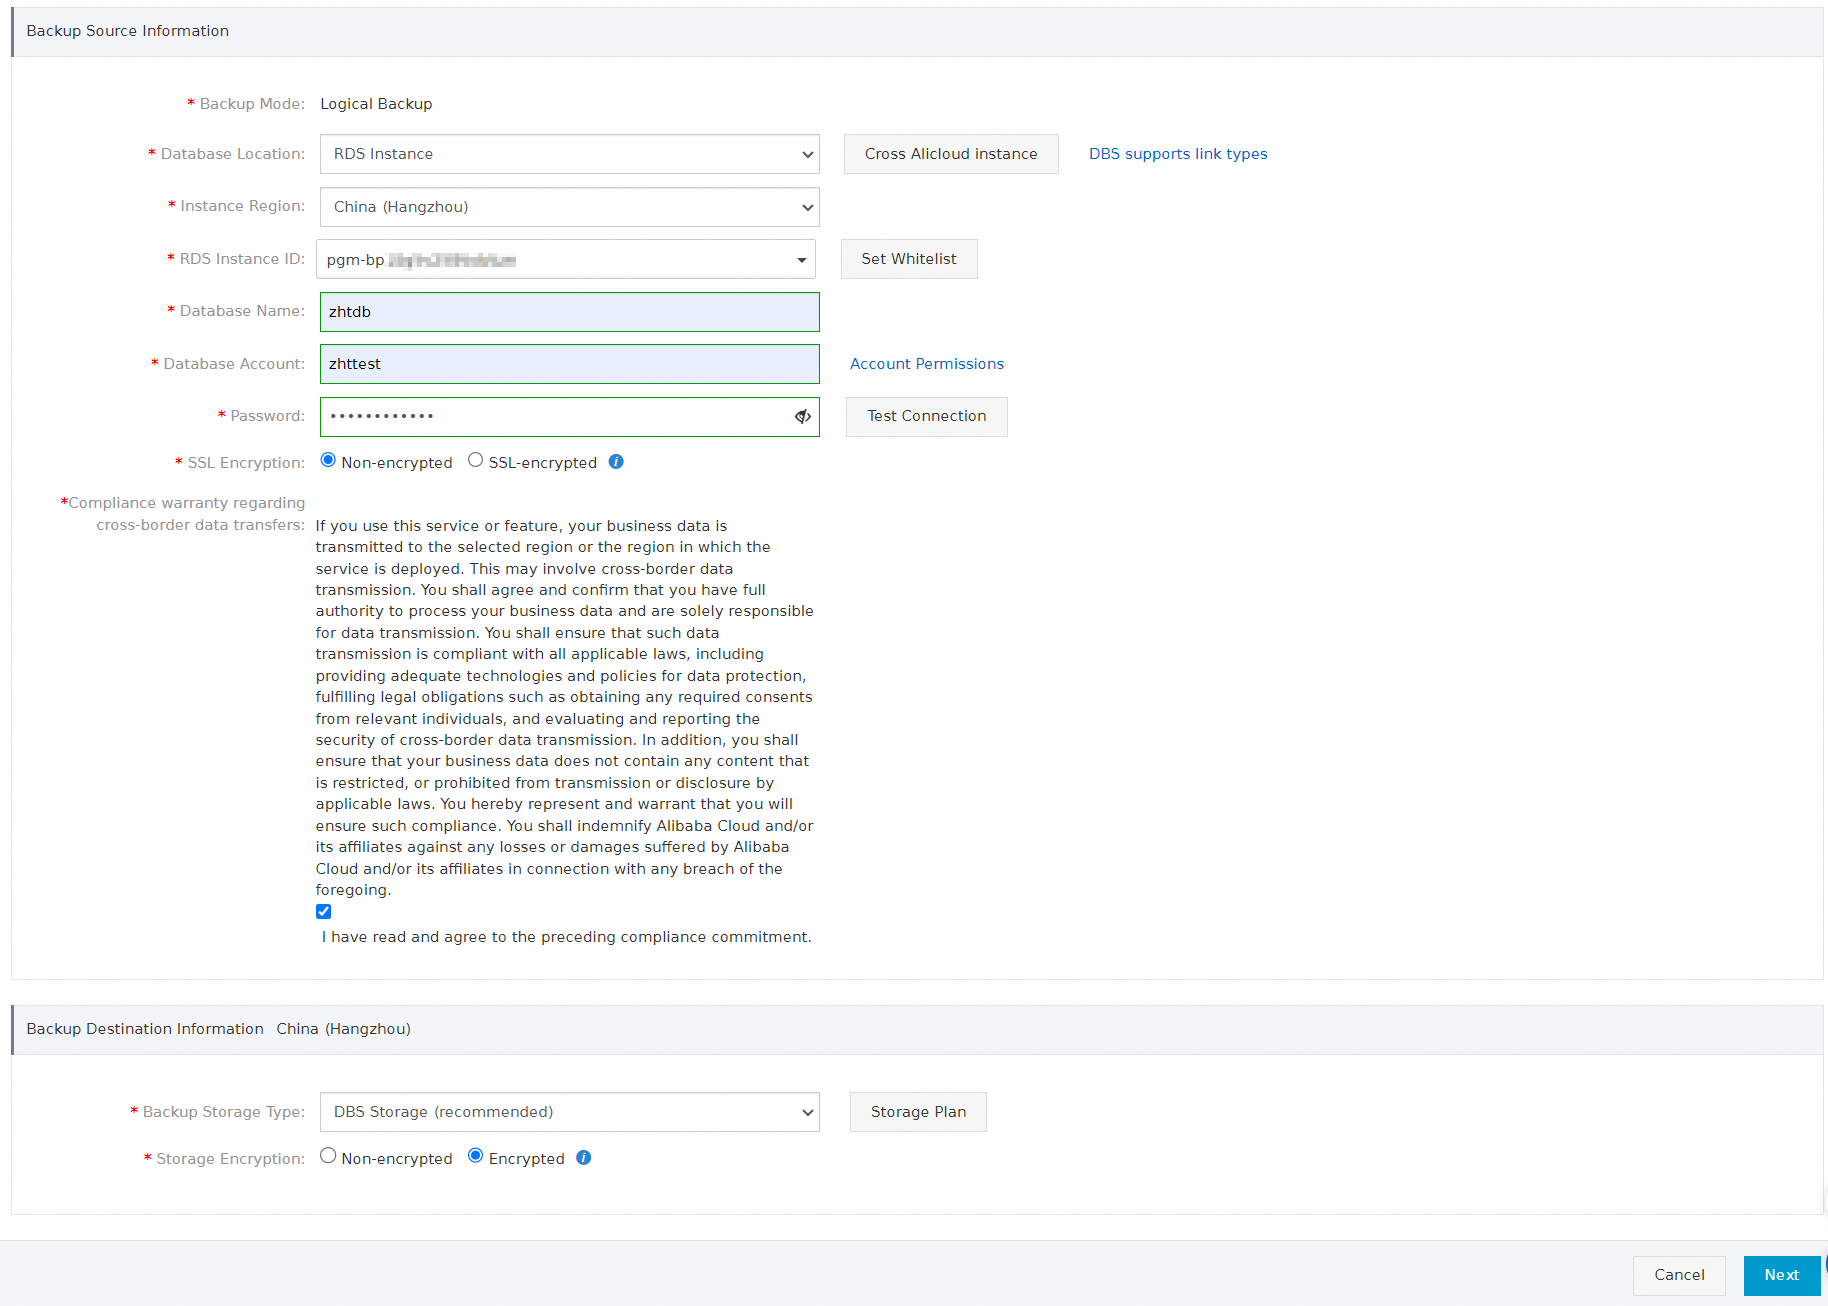Open the Backup Storage Type dropdown

point(570,1112)
